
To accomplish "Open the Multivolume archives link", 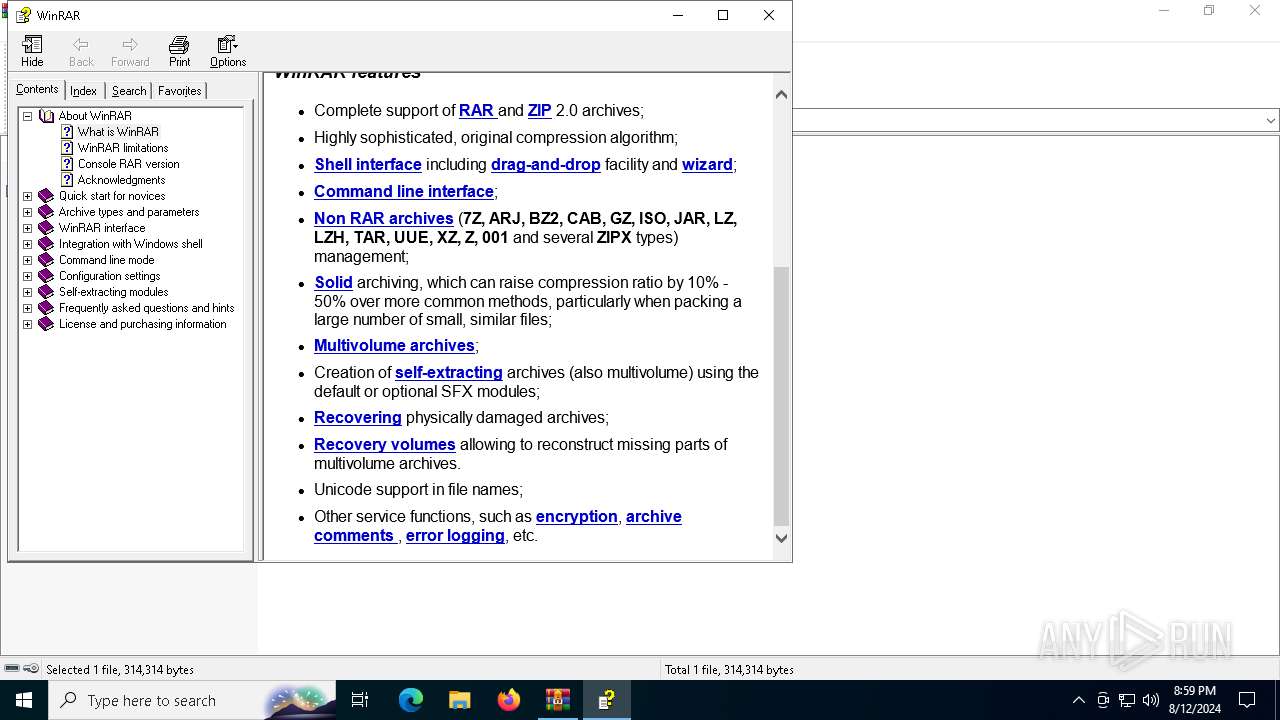I will [394, 345].
